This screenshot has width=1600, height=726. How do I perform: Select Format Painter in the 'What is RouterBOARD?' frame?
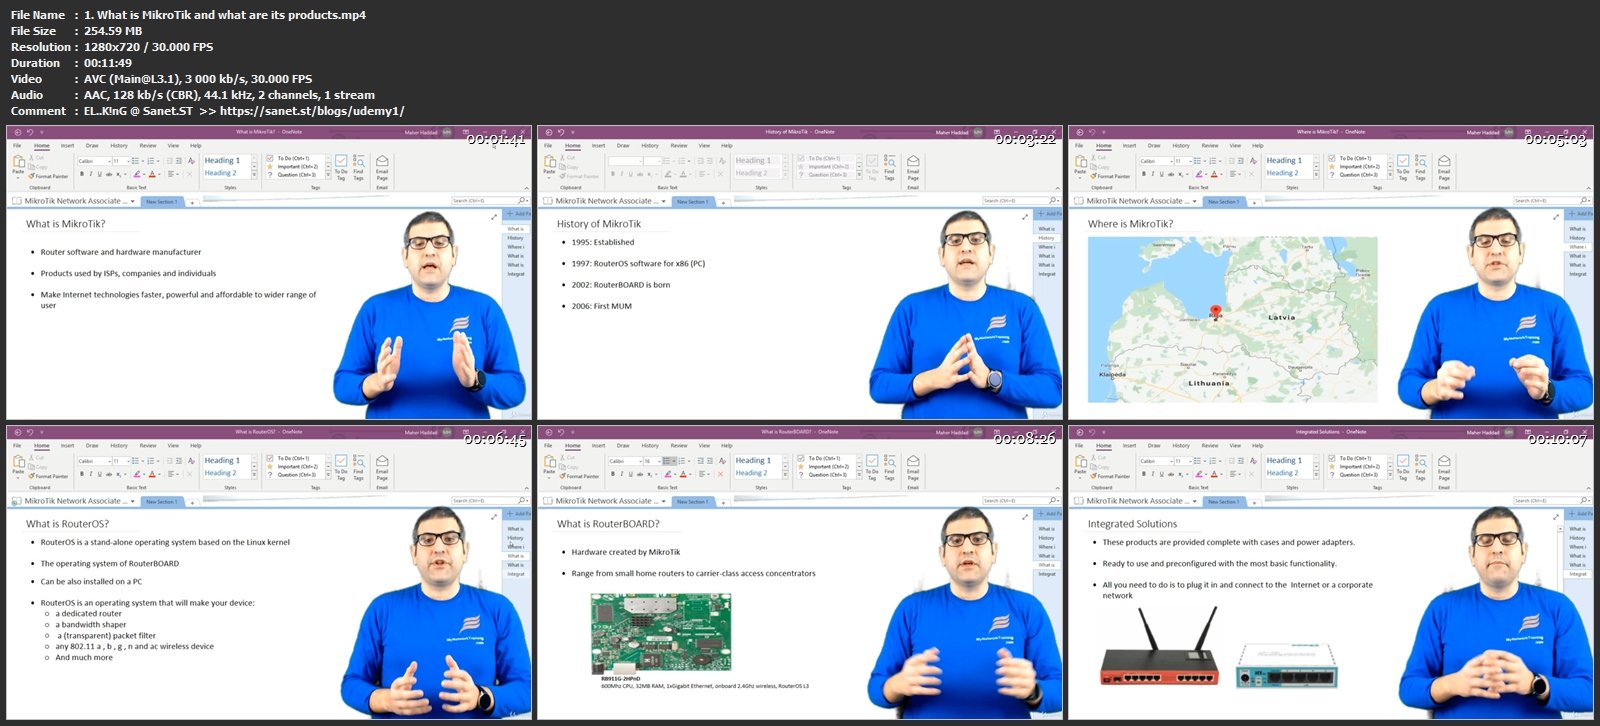tap(579, 476)
